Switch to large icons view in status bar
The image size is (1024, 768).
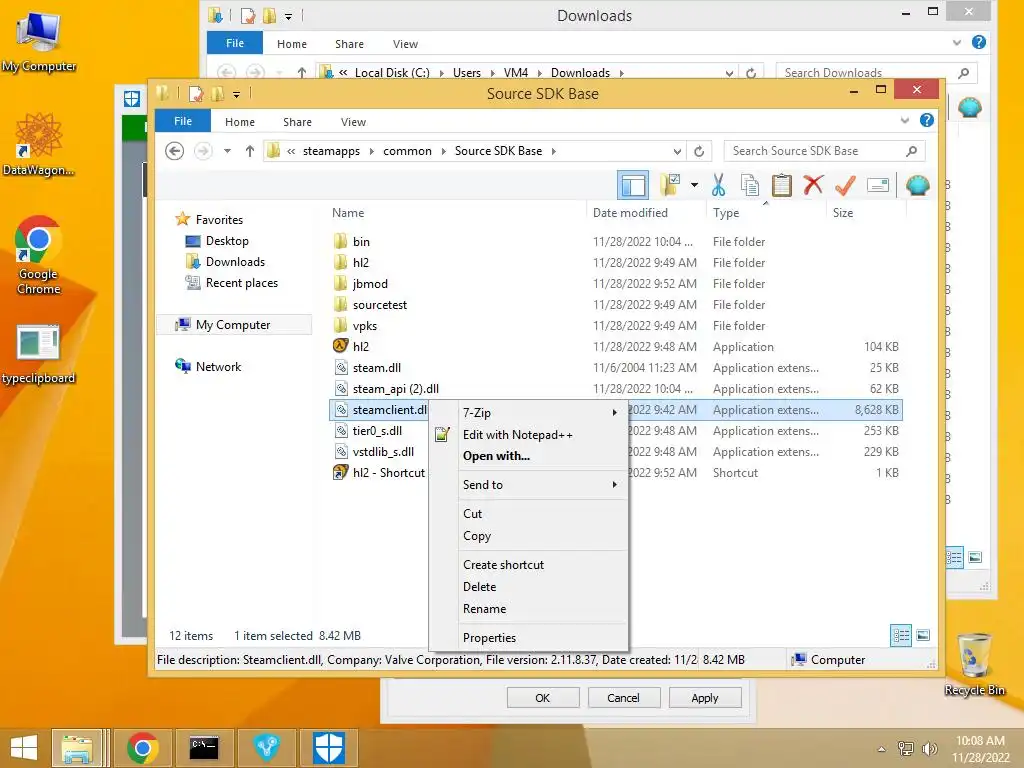coord(923,635)
